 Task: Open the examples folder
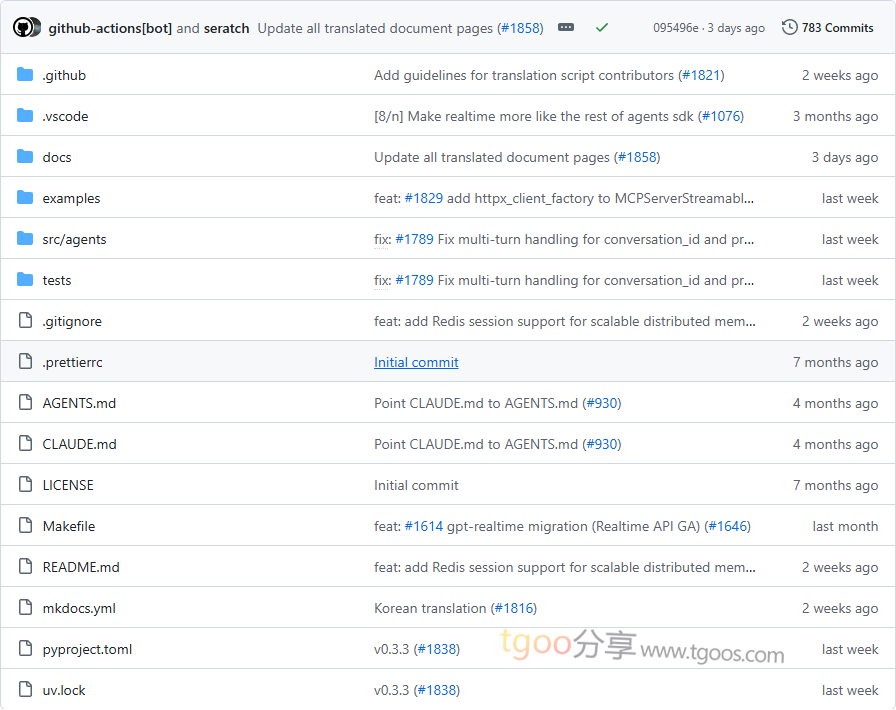71,198
